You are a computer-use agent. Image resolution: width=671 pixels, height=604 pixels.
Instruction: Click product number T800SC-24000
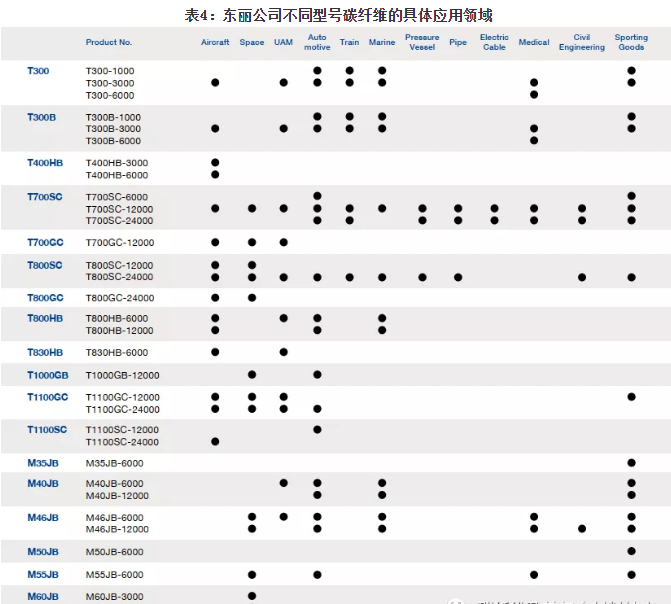[119, 277]
